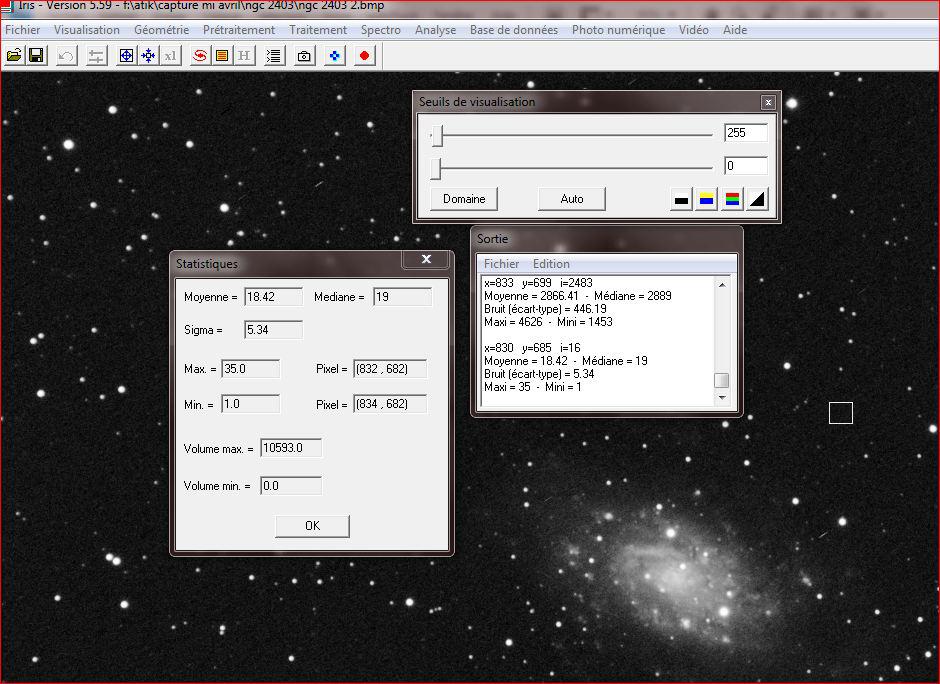Close the Seuils de visualisation window
The height and width of the screenshot is (684, 940).
pyautogui.click(x=768, y=103)
